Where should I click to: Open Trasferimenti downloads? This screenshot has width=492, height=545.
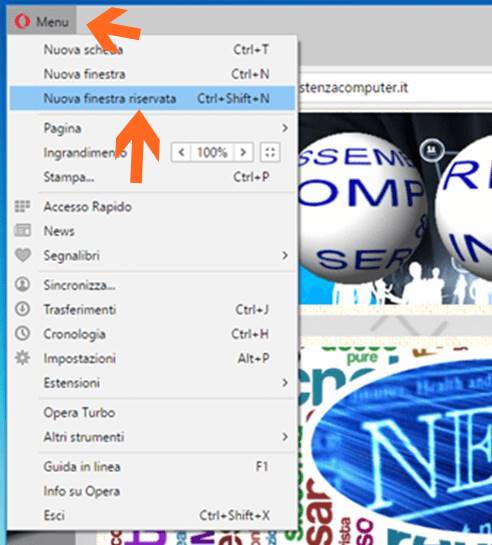tap(152, 310)
